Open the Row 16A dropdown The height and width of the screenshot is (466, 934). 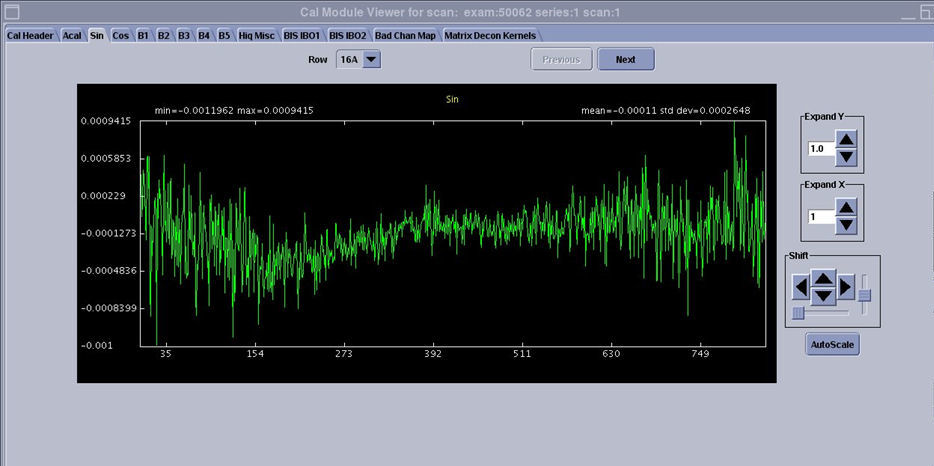[371, 60]
